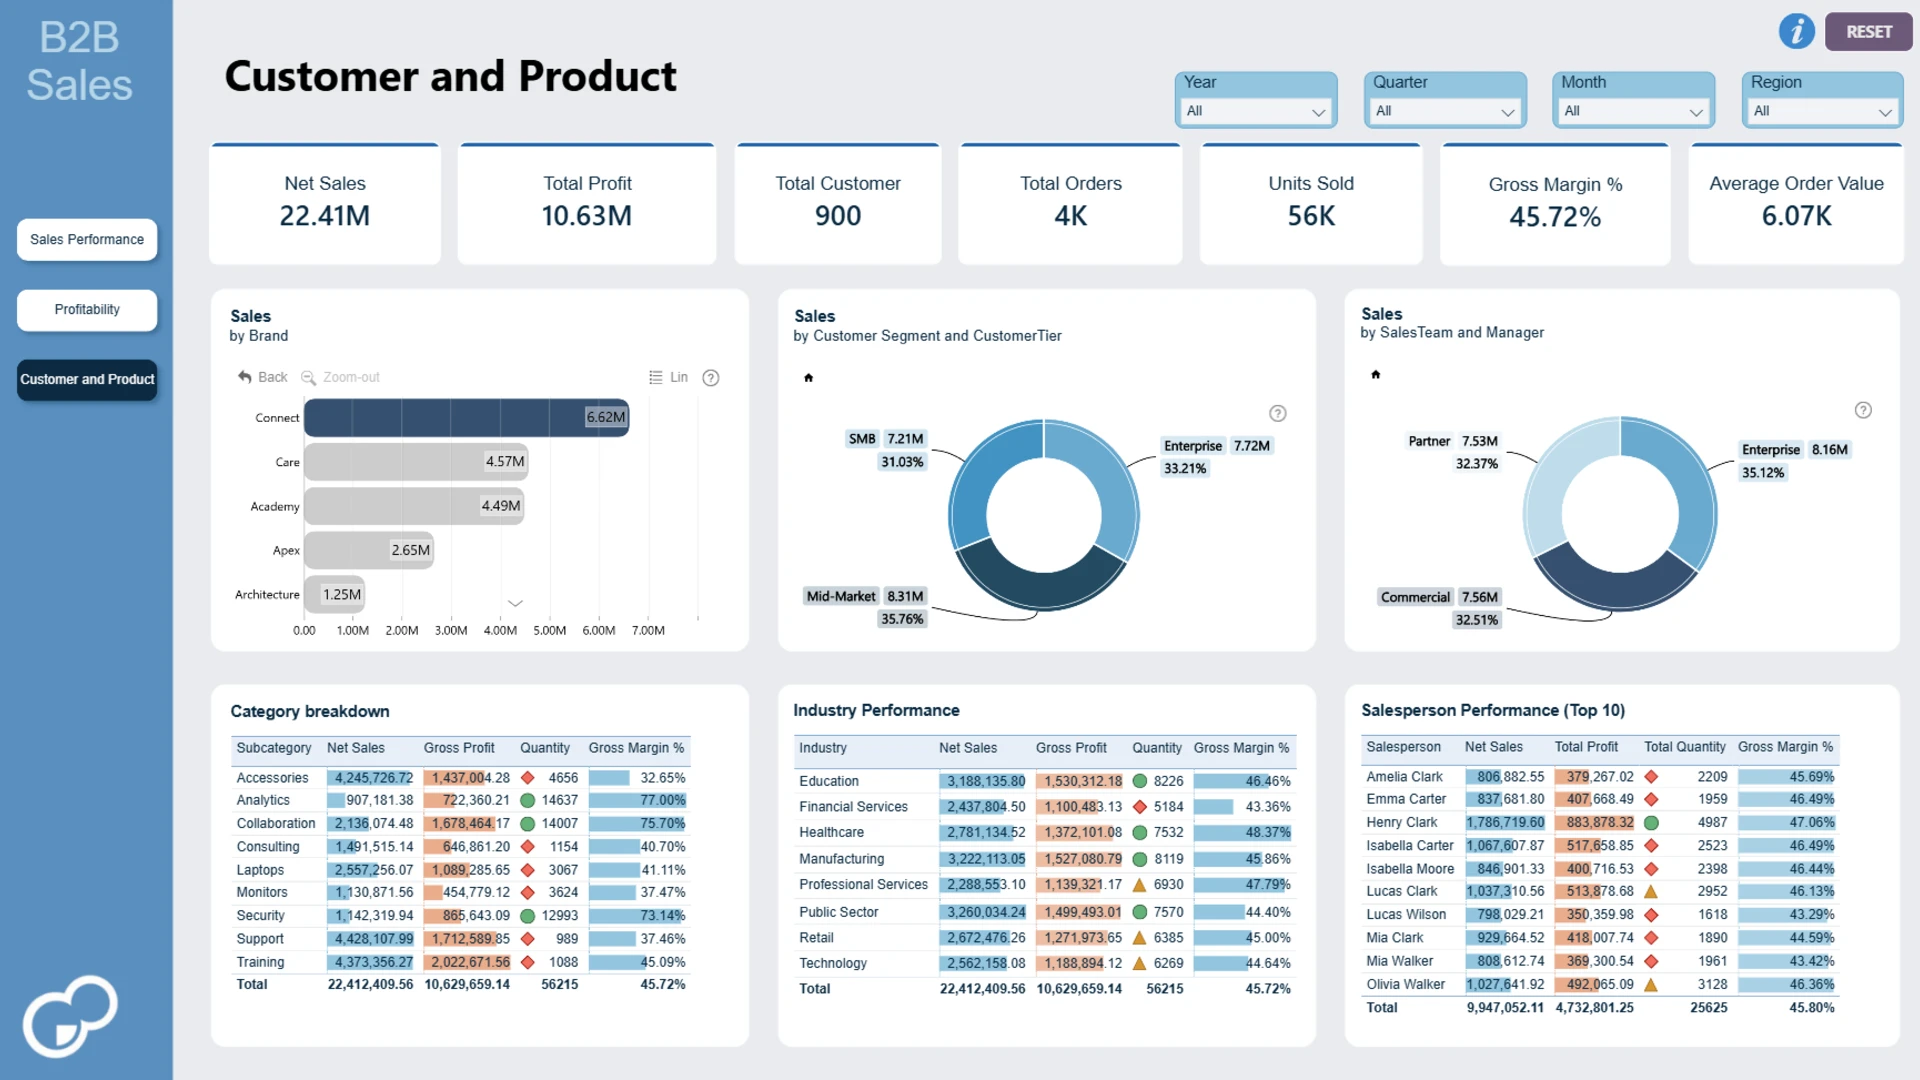1920x1080 pixels.
Task: Expand the Region filter dropdown
Action: point(1823,111)
